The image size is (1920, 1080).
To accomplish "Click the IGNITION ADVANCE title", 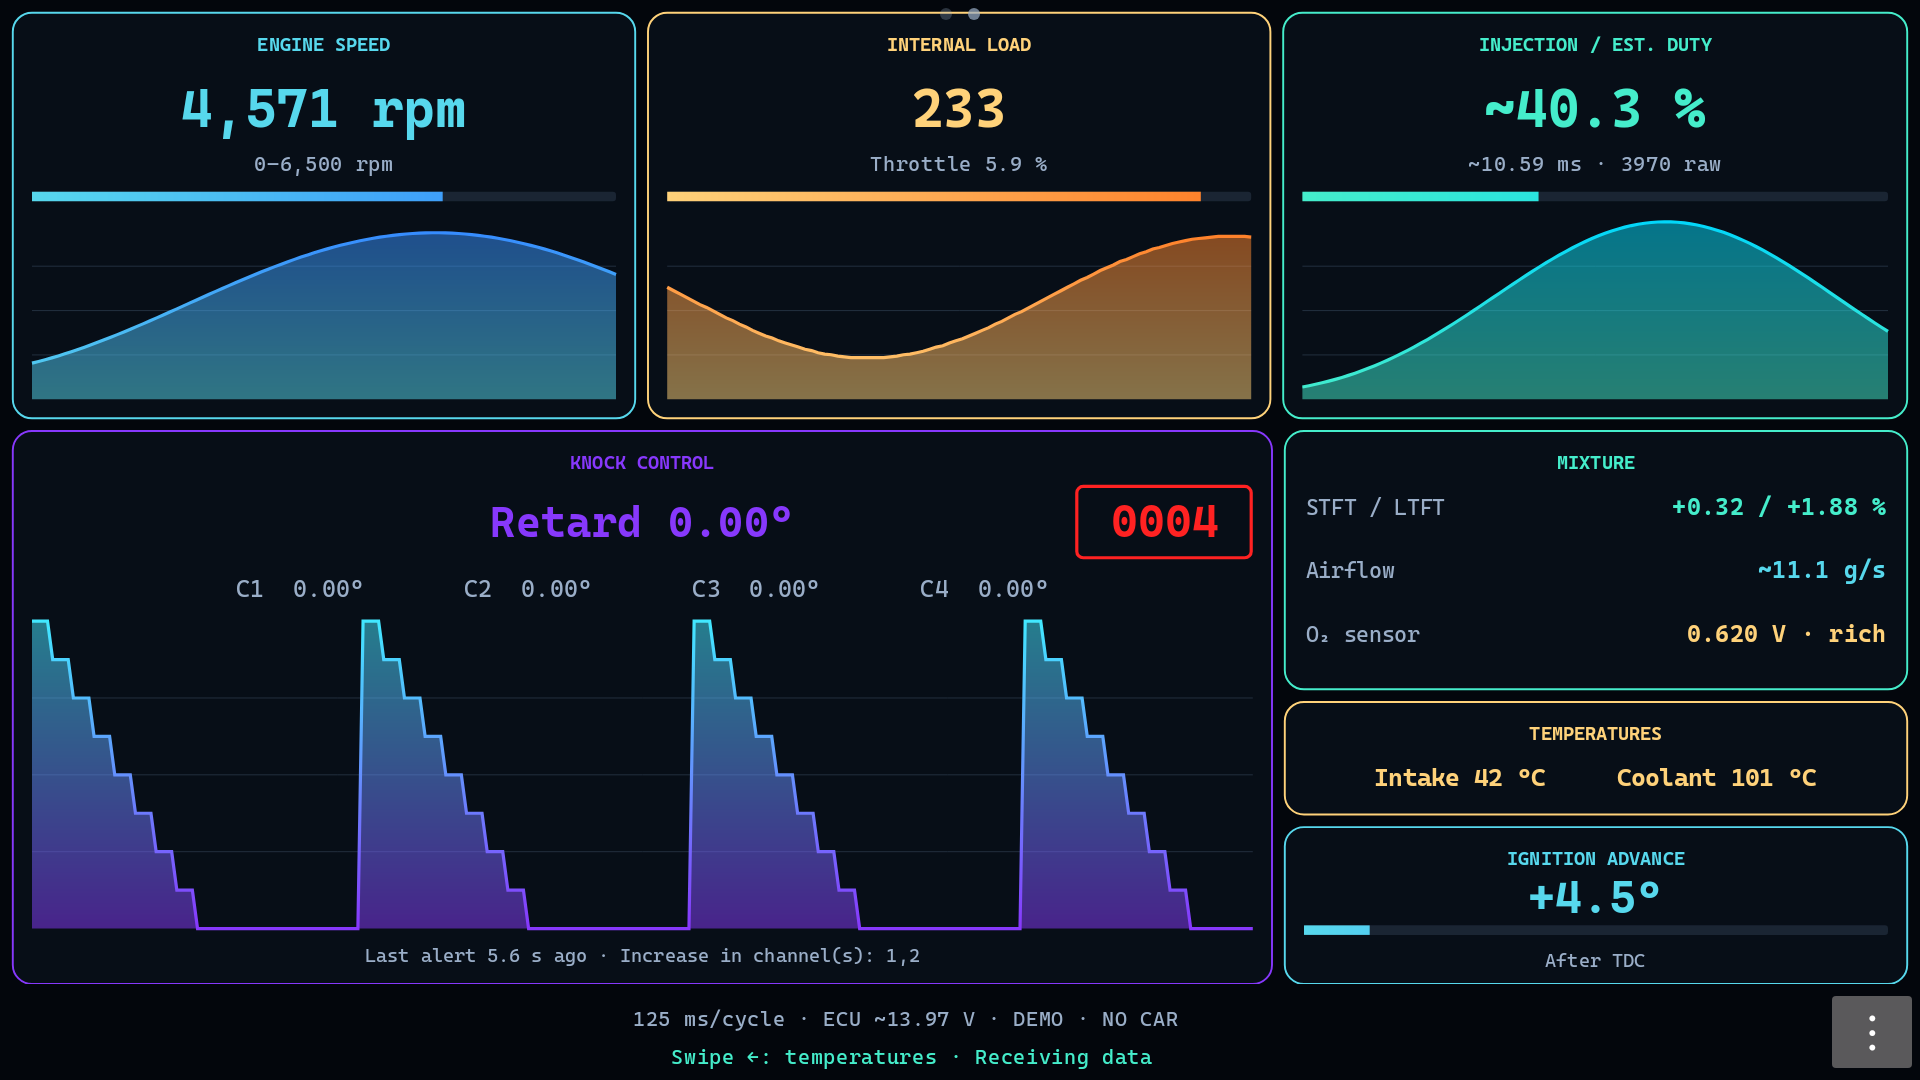I will [x=1595, y=859].
